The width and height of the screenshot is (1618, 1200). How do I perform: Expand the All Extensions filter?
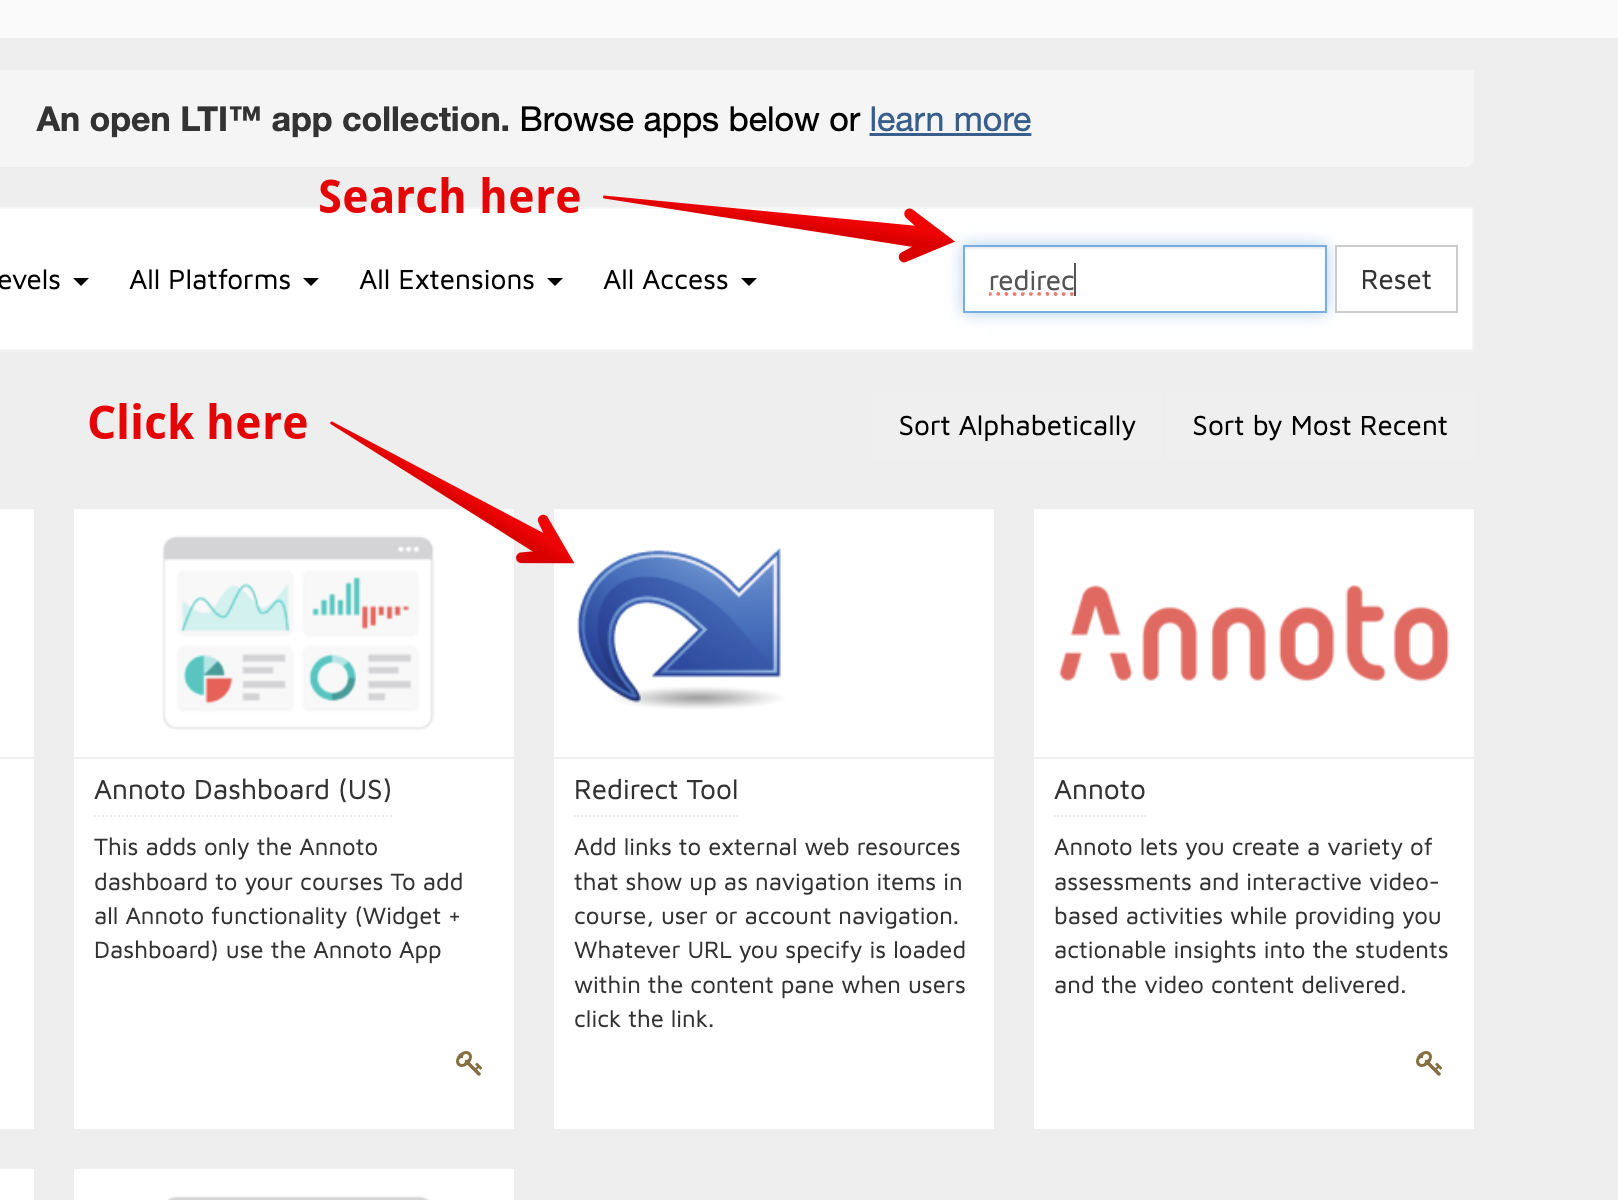point(460,280)
